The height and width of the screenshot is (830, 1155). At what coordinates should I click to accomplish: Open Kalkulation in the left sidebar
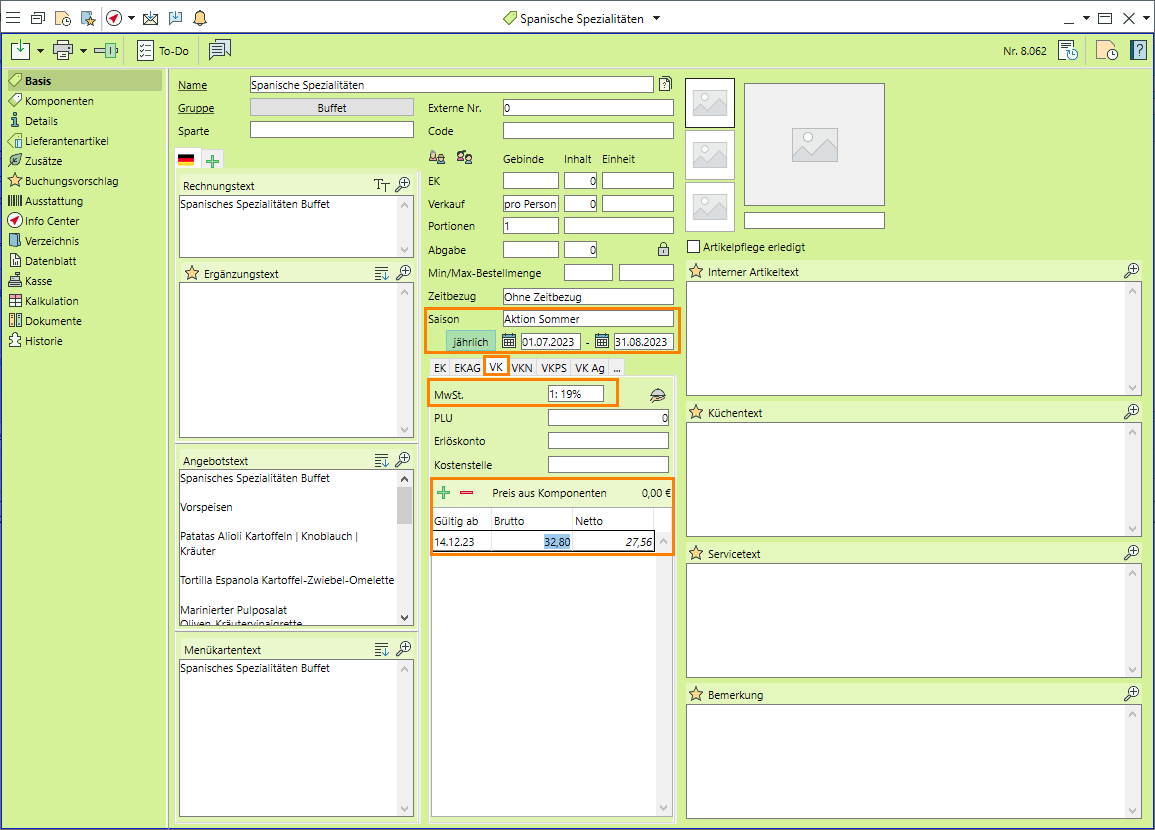click(51, 301)
